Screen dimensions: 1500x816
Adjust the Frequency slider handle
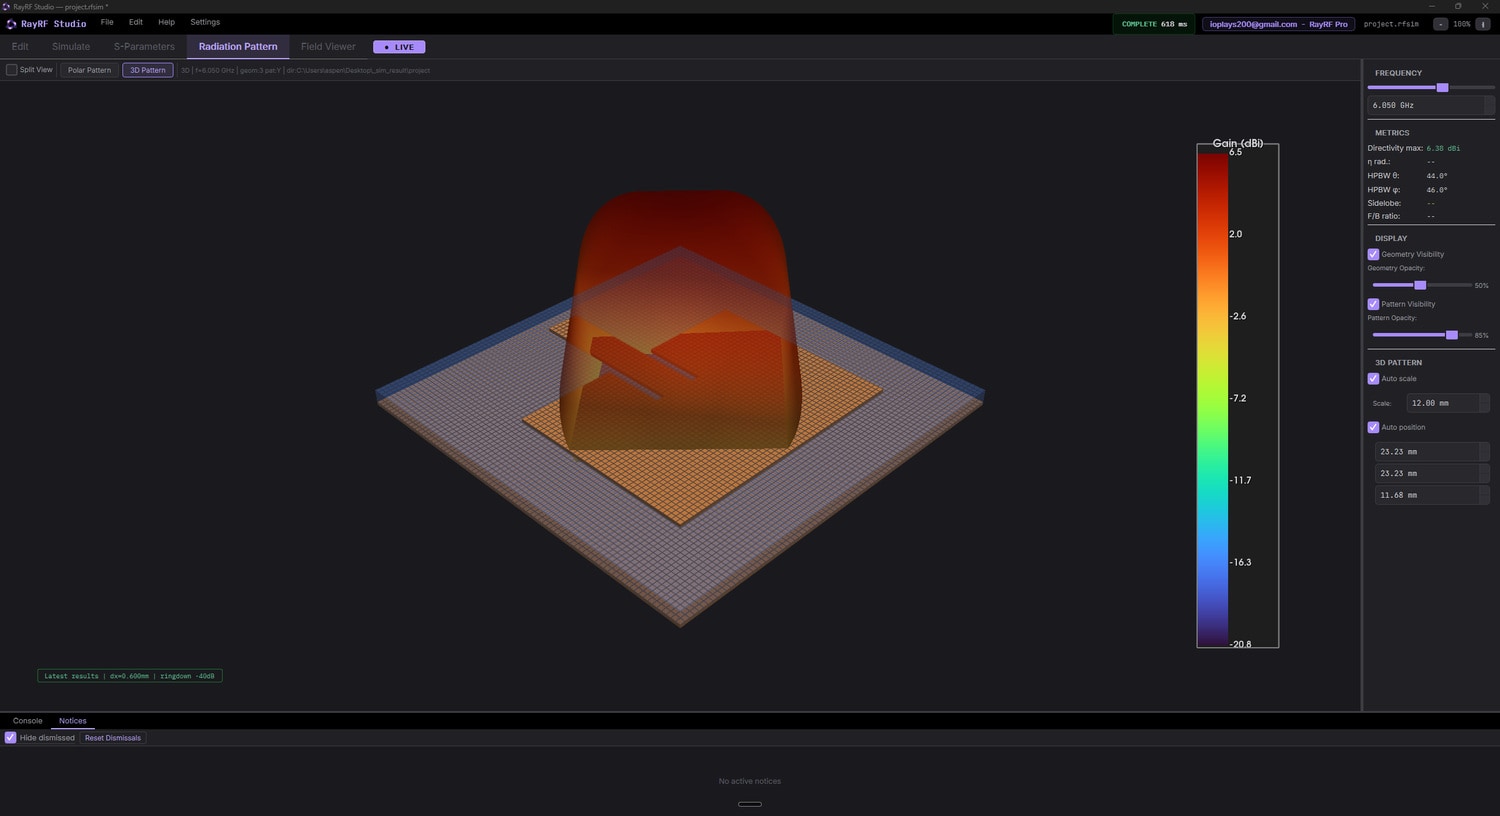(1442, 88)
